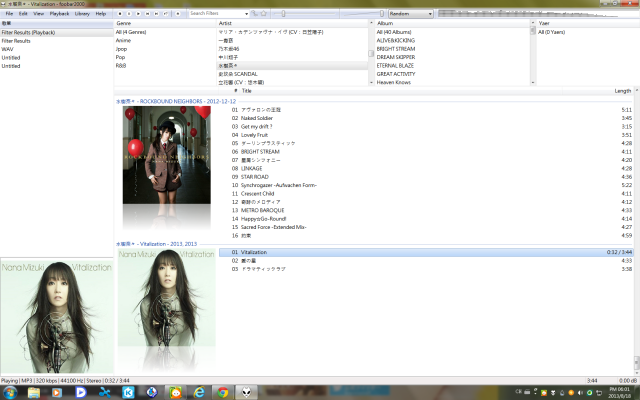Select the SCANDAL artist entry

pos(292,74)
